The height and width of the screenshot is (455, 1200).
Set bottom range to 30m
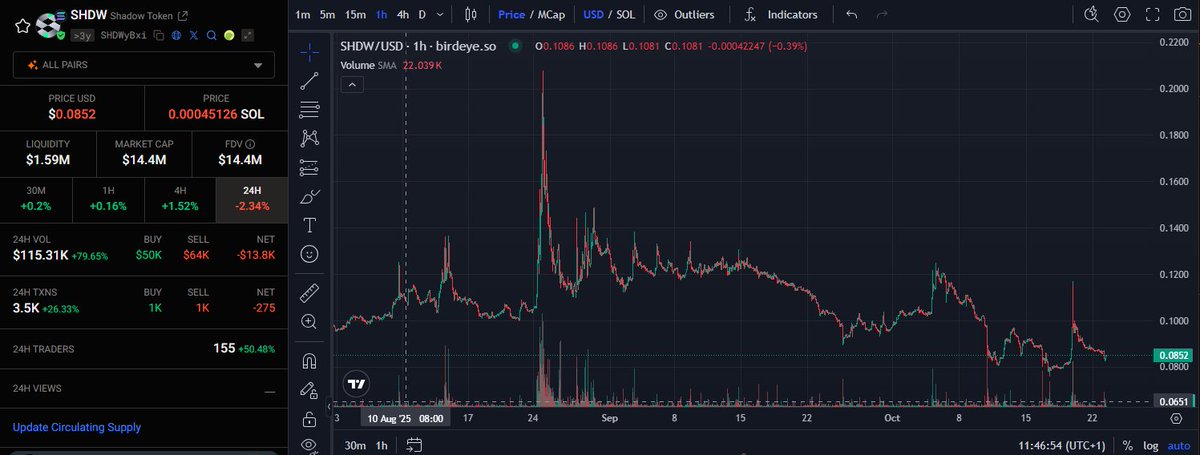[354, 445]
